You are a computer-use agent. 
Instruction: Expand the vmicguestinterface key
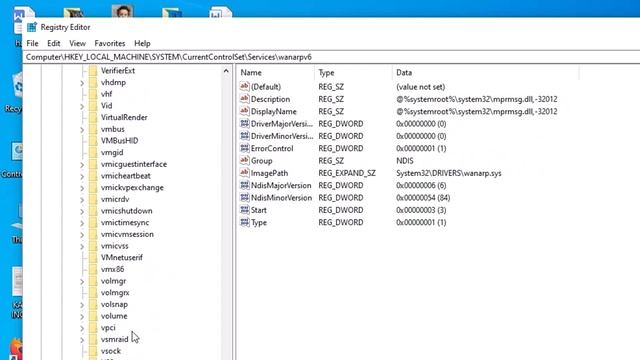82,164
